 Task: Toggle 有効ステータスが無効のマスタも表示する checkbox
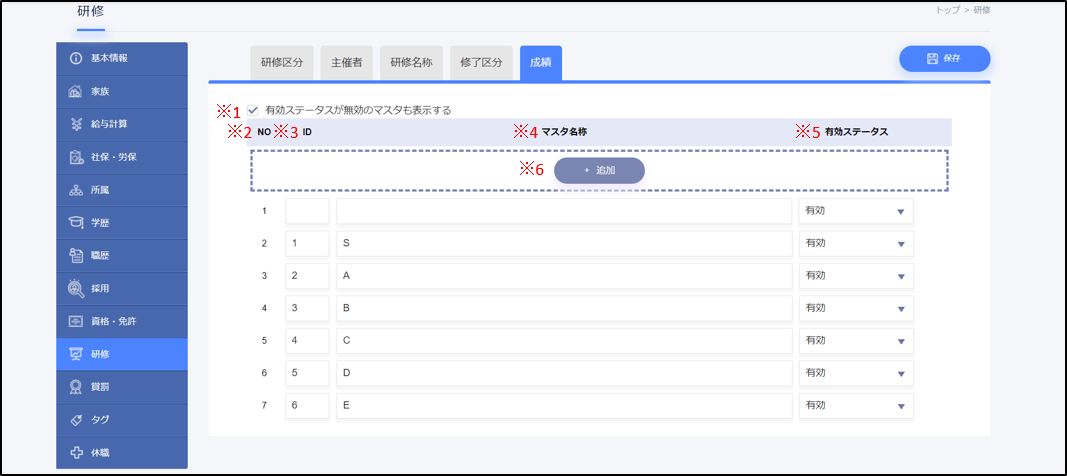point(253,109)
